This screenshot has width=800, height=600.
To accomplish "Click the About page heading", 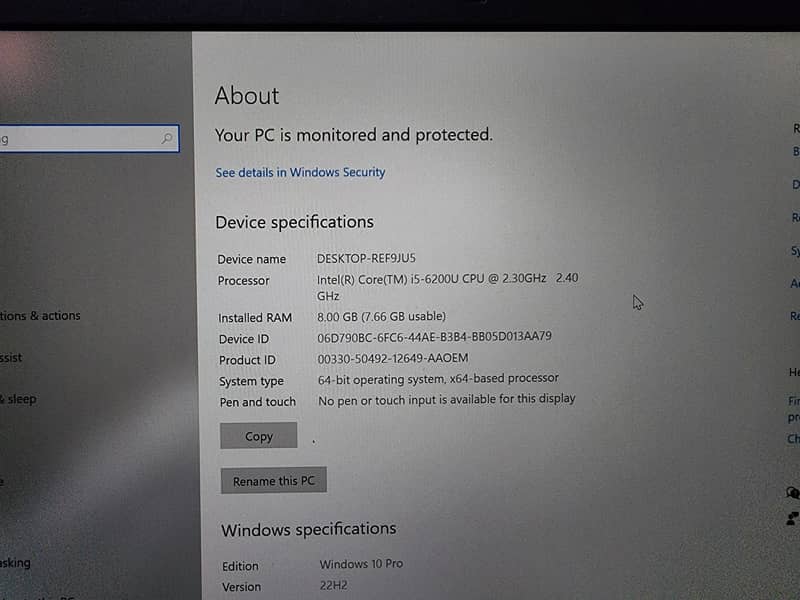I will click(x=247, y=96).
